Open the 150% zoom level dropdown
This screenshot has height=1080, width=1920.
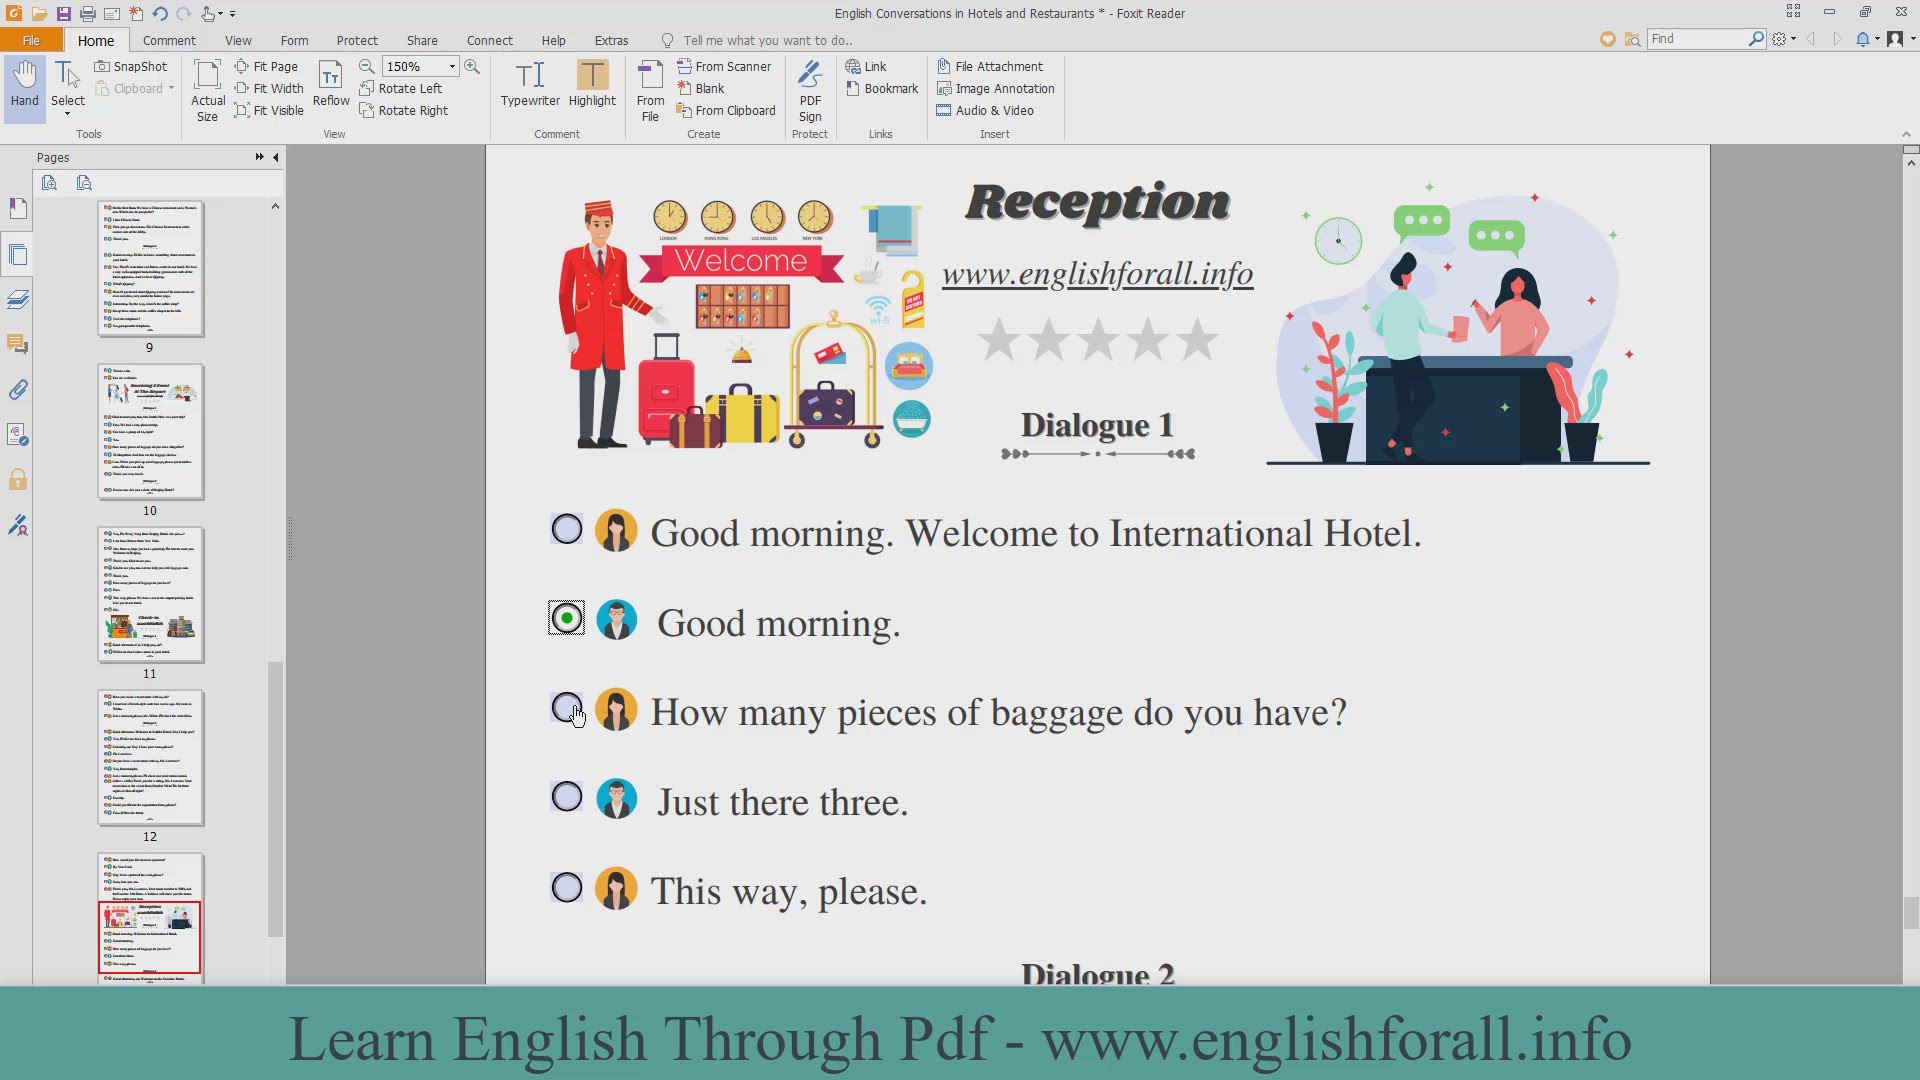point(452,66)
